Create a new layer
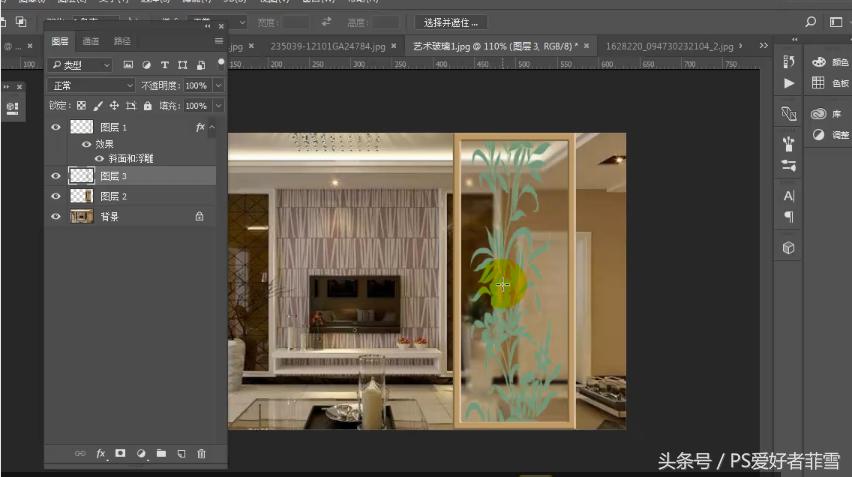Image resolution: width=852 pixels, height=477 pixels. click(x=181, y=454)
